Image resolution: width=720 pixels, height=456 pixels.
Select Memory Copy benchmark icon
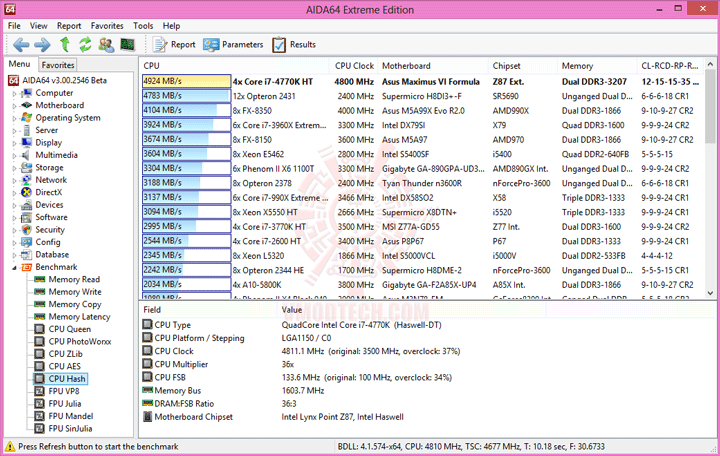coord(40,304)
